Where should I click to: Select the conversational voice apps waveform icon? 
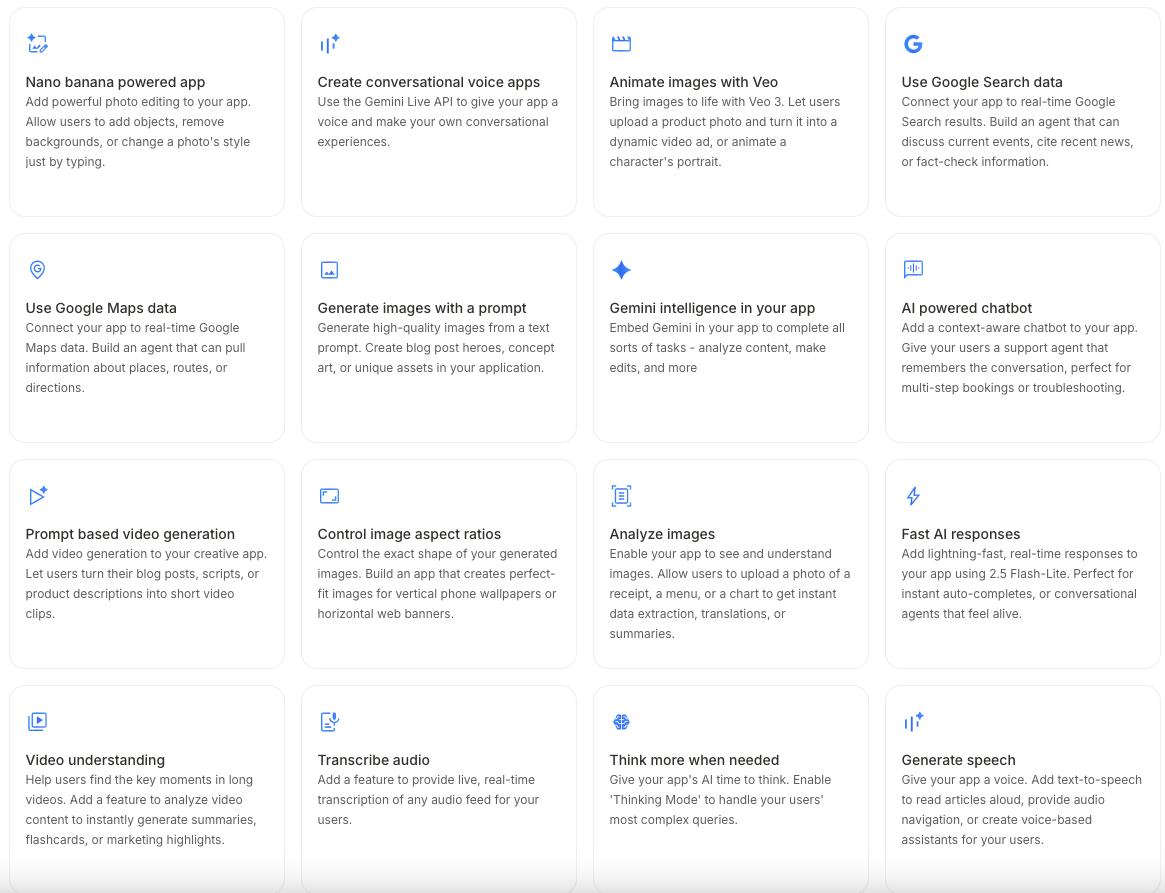point(329,44)
